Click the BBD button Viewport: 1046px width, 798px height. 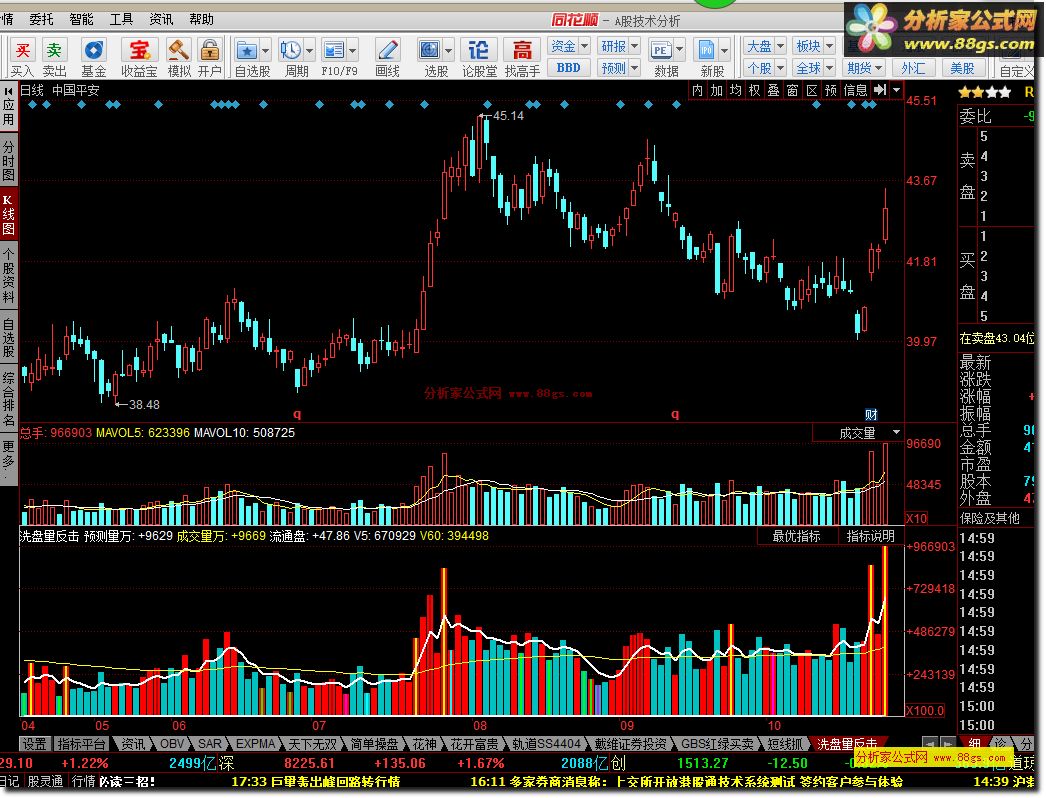pyautogui.click(x=568, y=68)
